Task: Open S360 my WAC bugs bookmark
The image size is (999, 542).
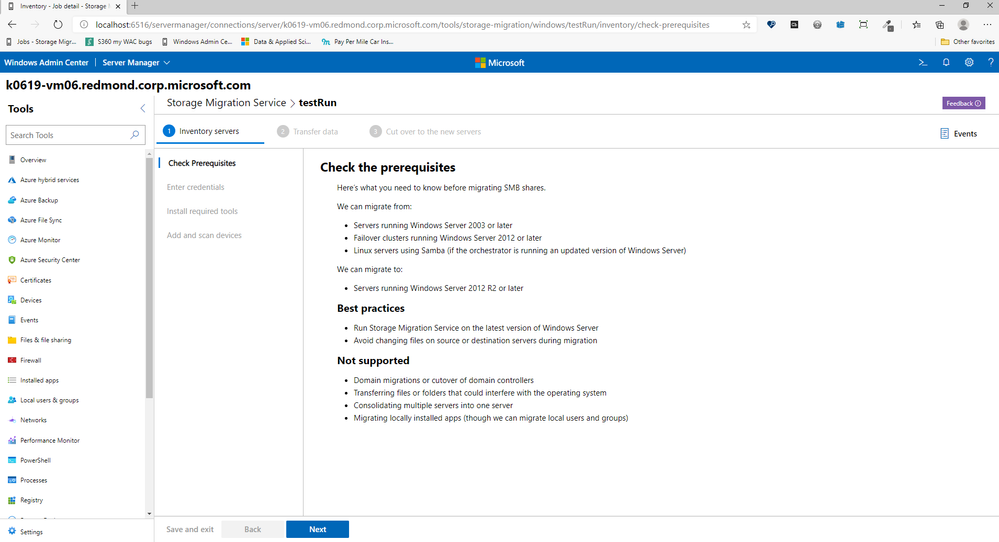Action: pos(119,41)
